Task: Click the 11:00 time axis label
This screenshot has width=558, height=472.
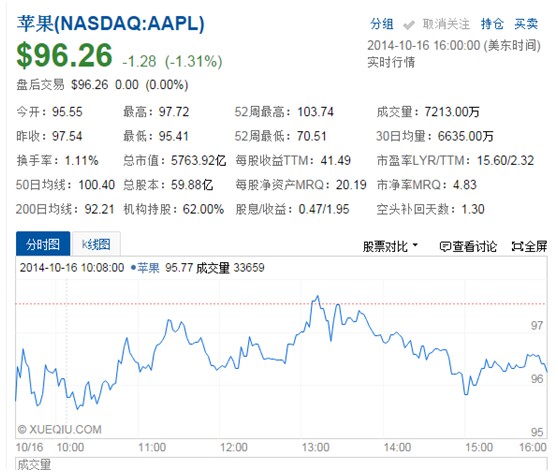Action: pyautogui.click(x=152, y=447)
